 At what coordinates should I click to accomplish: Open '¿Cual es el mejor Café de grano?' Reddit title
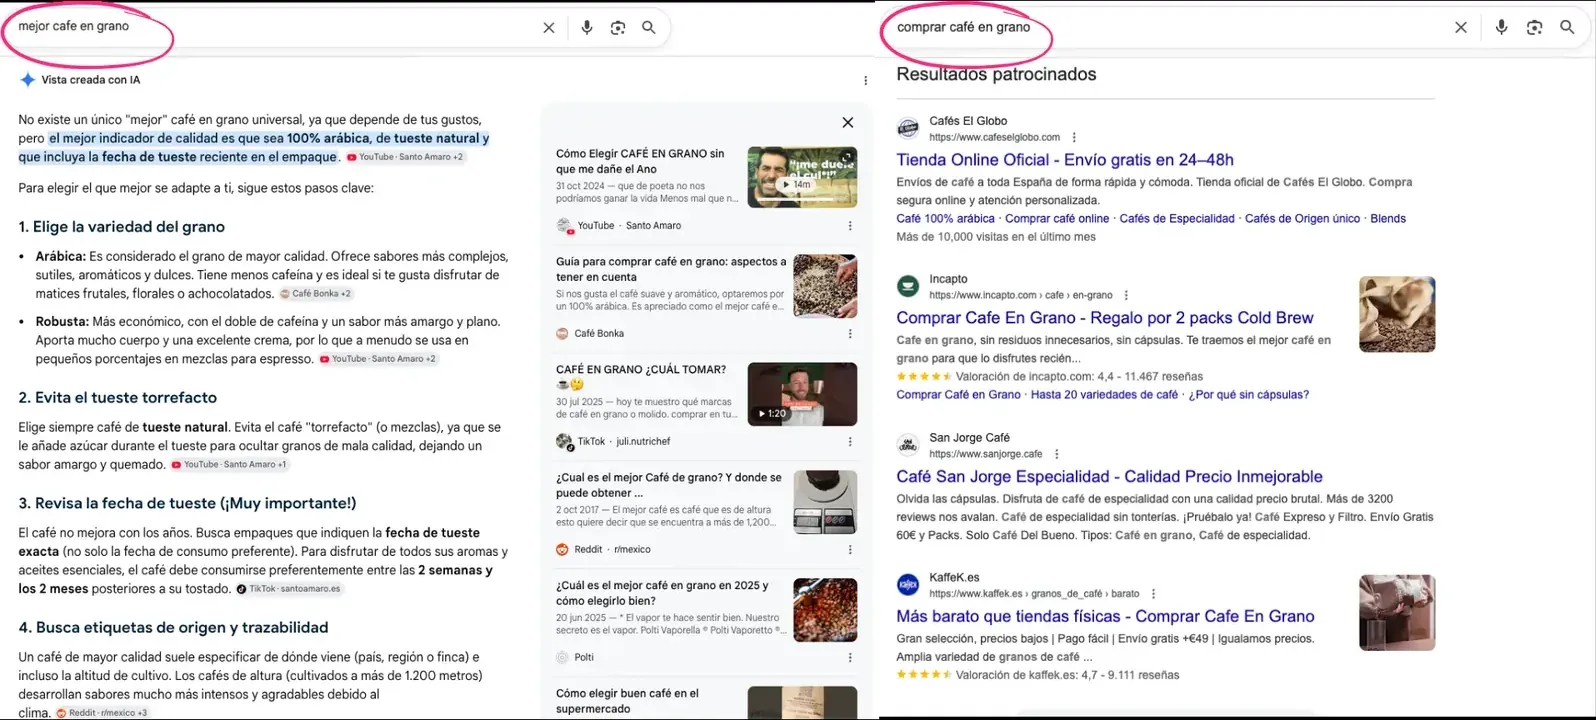point(669,485)
